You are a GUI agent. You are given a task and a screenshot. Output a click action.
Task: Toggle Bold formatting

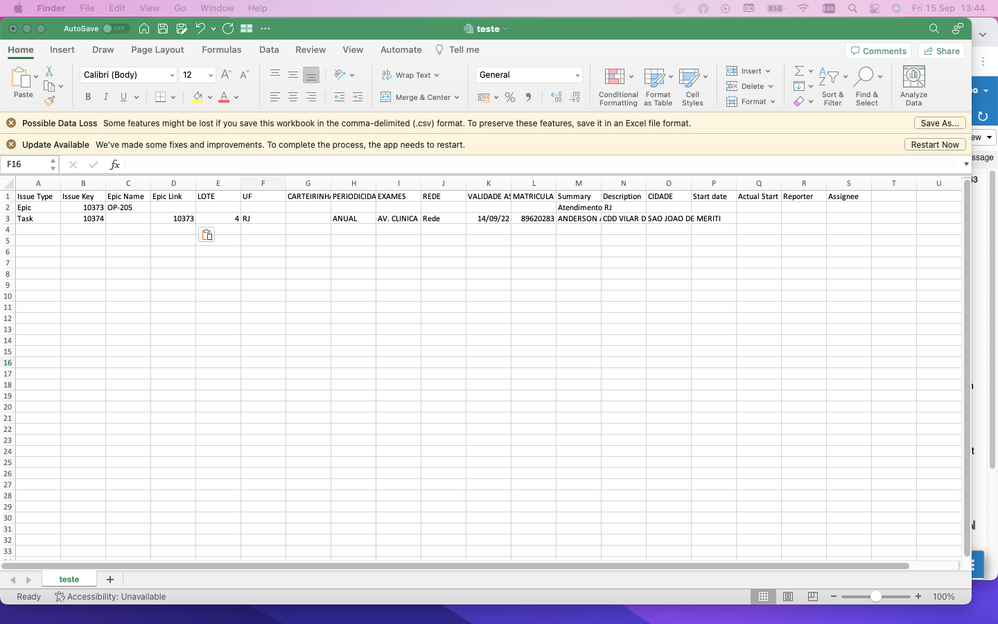point(88,97)
